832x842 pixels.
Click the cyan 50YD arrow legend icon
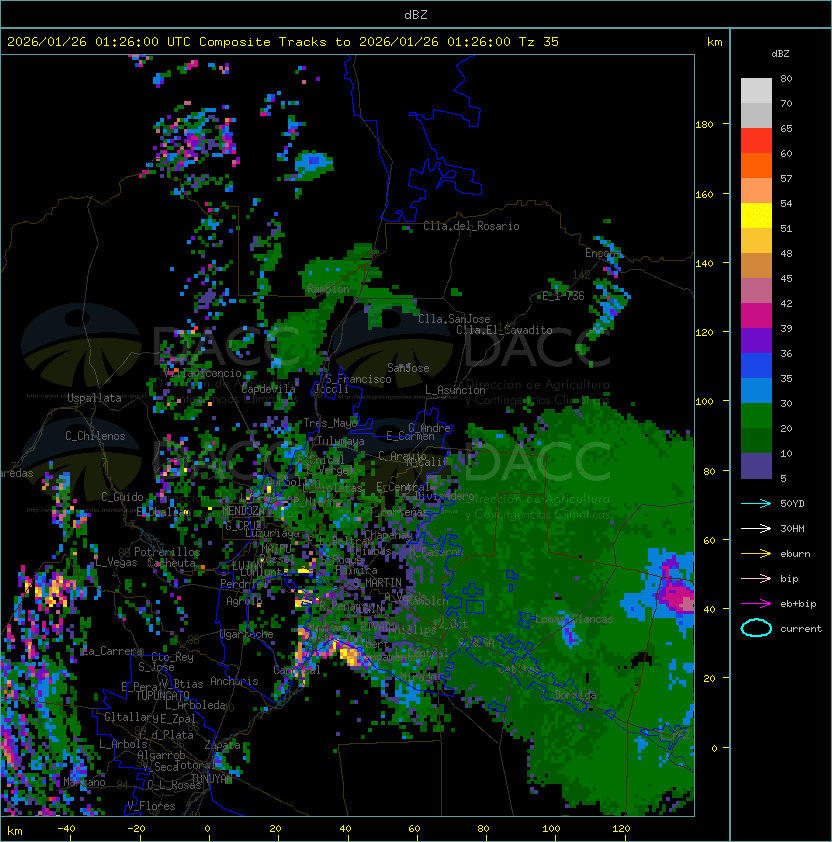(x=756, y=503)
